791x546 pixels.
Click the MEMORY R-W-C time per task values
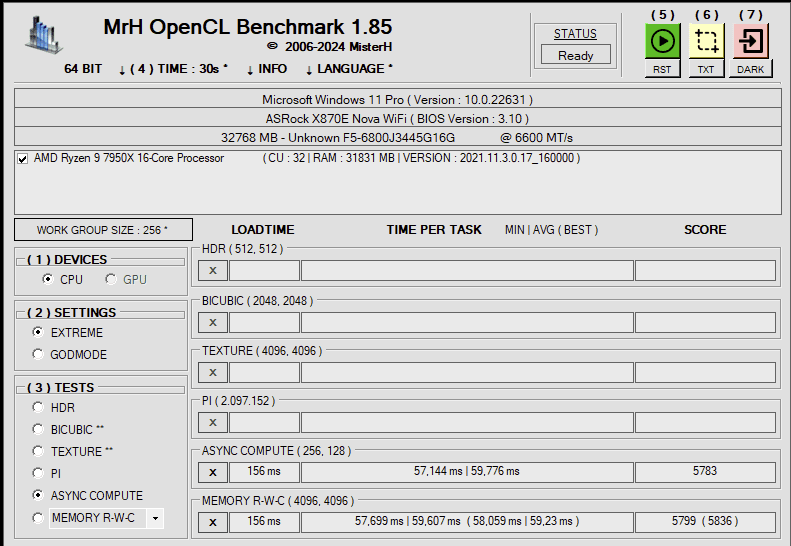(x=467, y=522)
